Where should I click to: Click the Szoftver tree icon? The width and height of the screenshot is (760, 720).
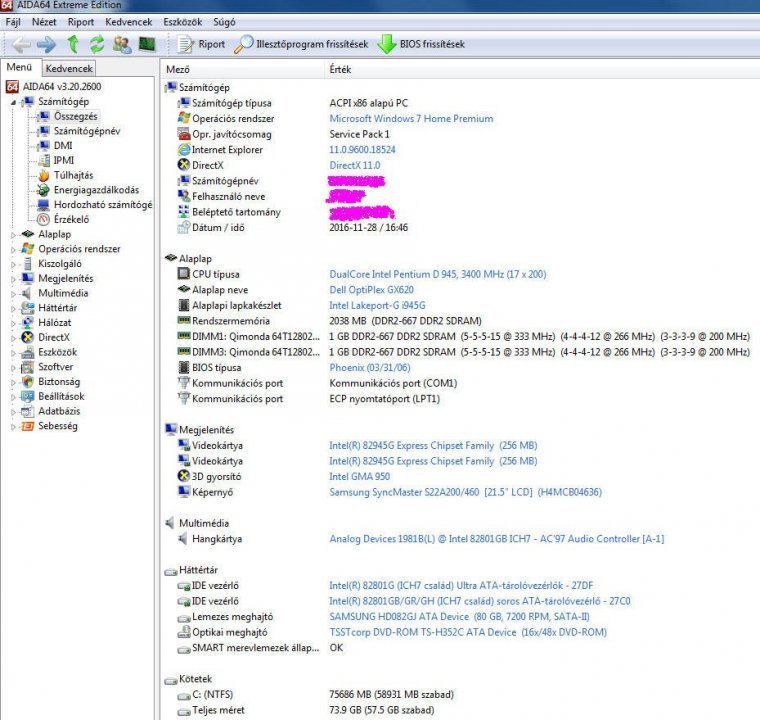(x=28, y=367)
